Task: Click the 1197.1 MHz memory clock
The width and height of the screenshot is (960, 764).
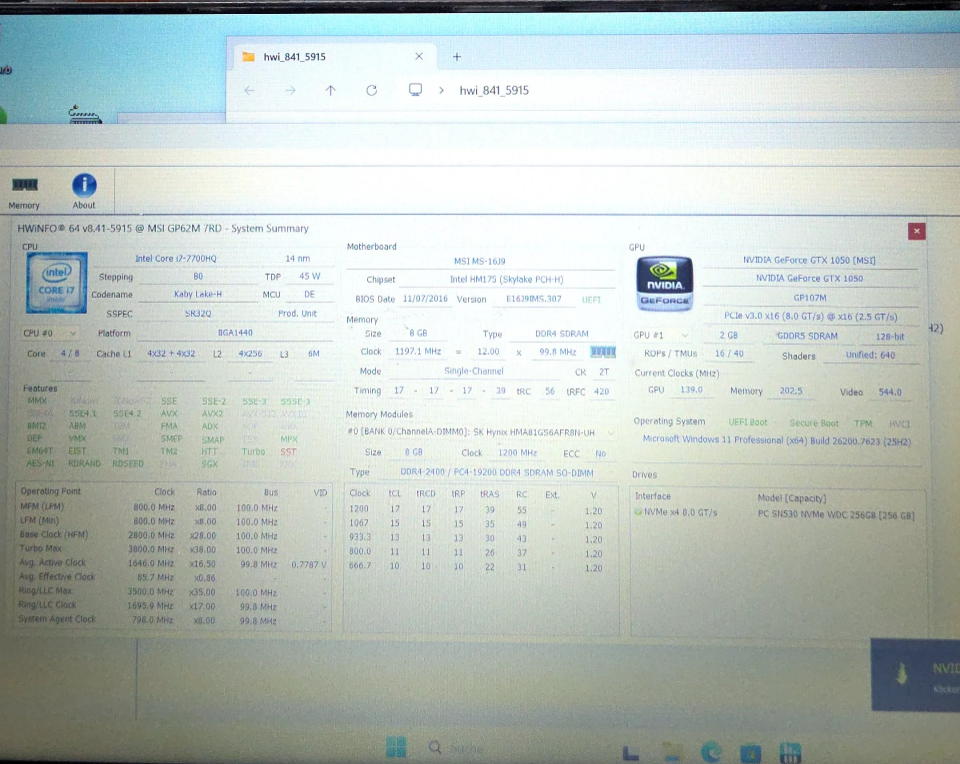Action: coord(418,352)
